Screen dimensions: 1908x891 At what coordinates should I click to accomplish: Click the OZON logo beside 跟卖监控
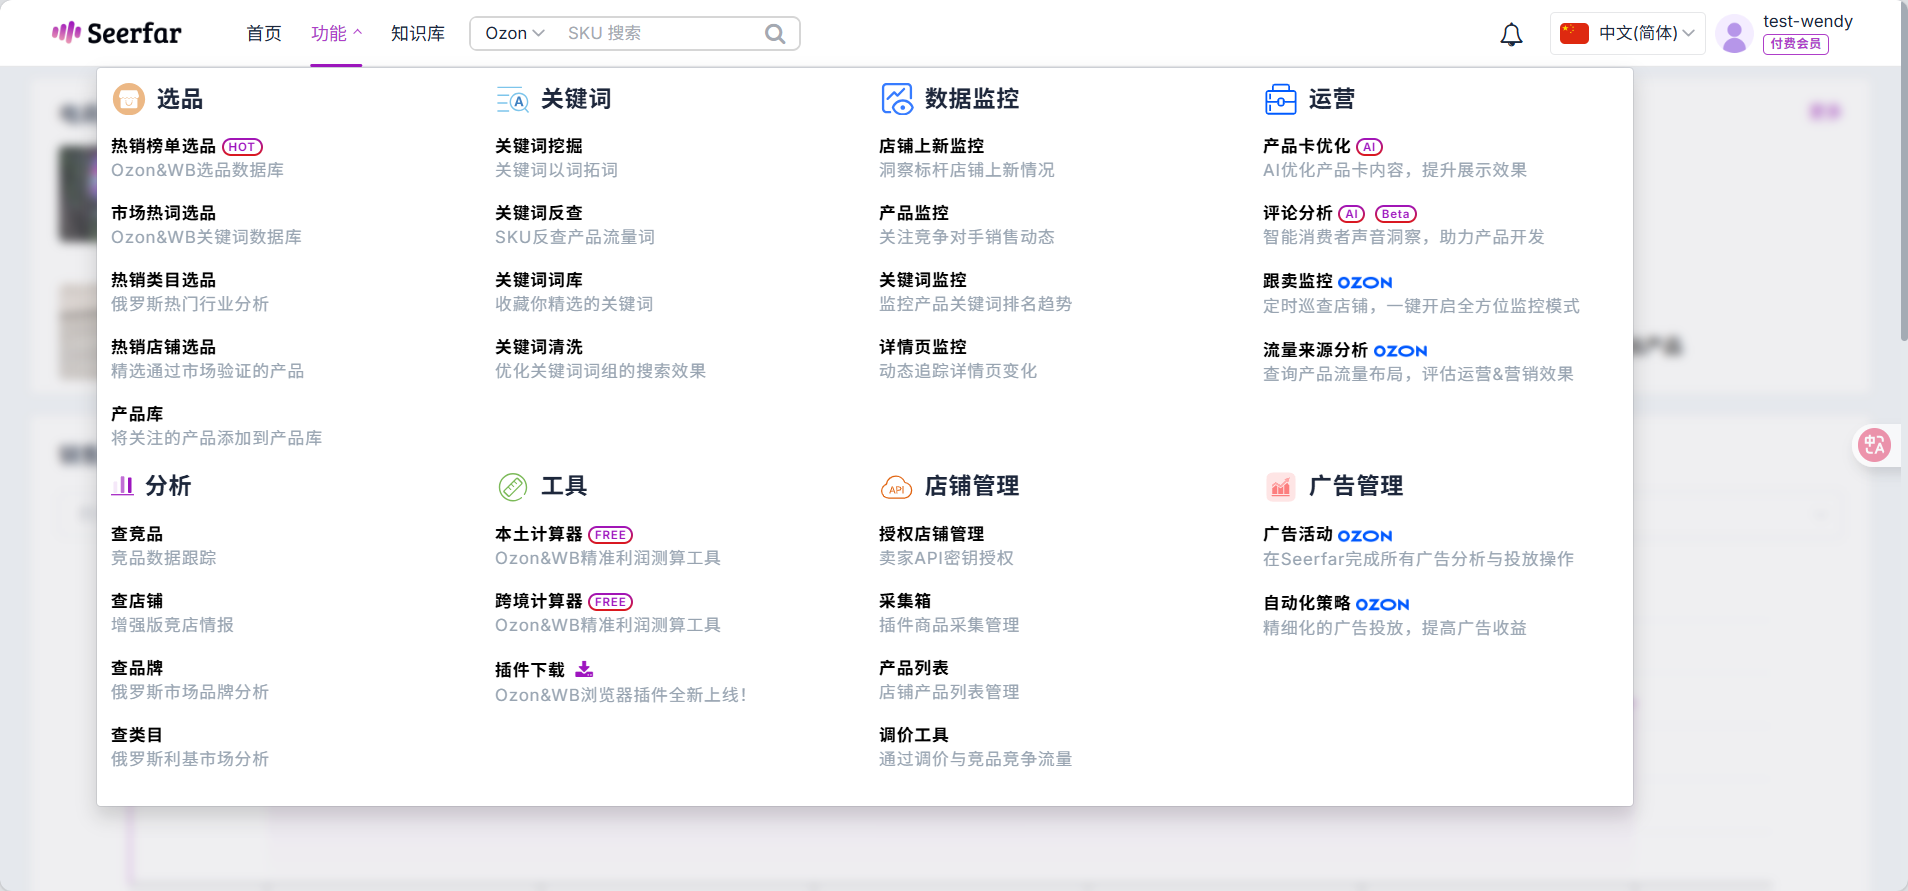click(1365, 282)
